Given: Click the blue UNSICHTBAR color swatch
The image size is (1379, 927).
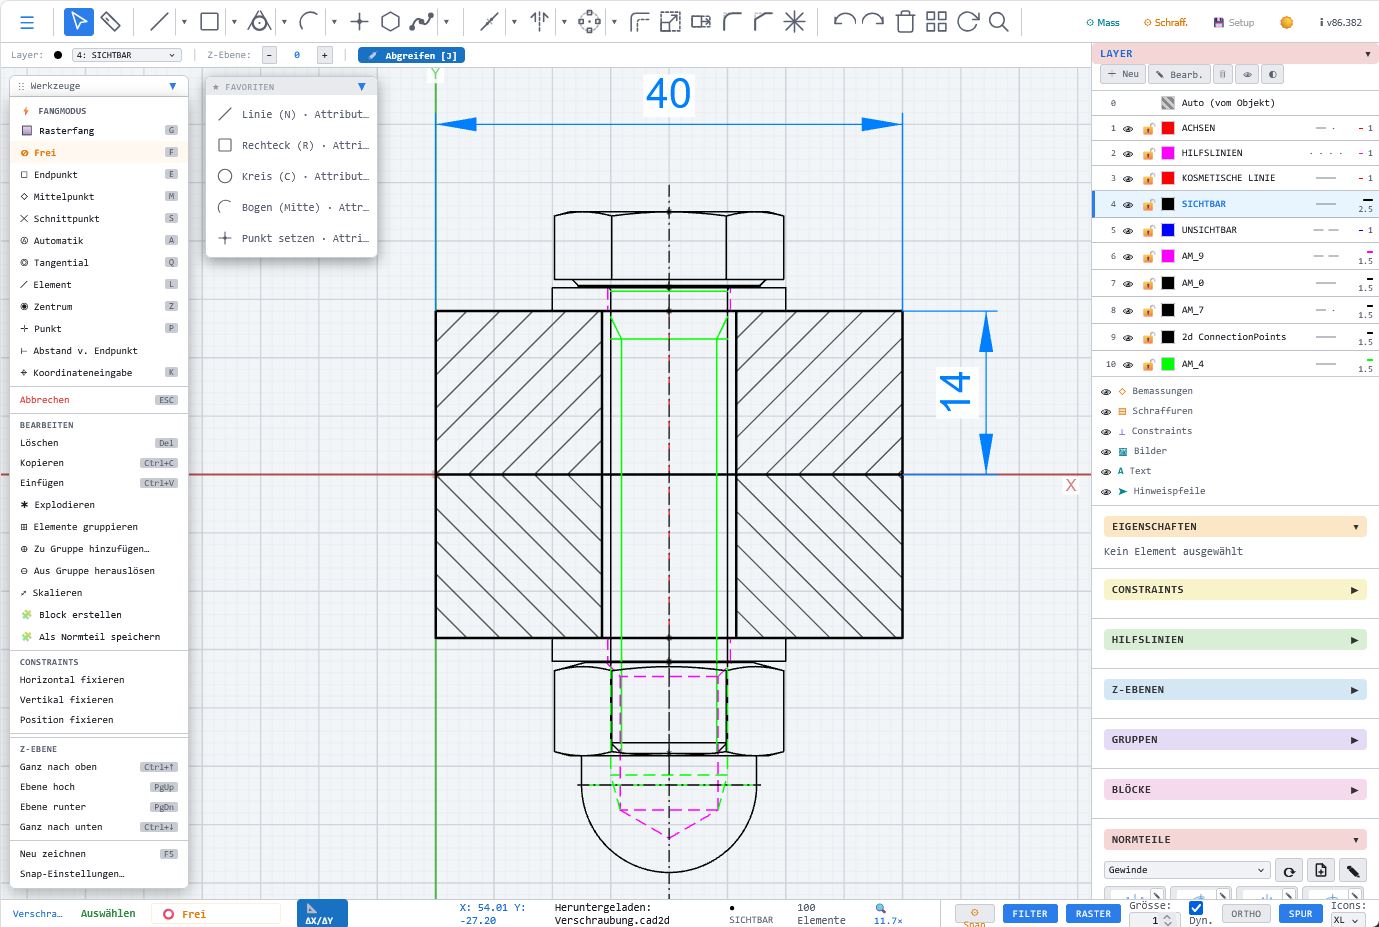Looking at the screenshot, I should (x=1167, y=230).
